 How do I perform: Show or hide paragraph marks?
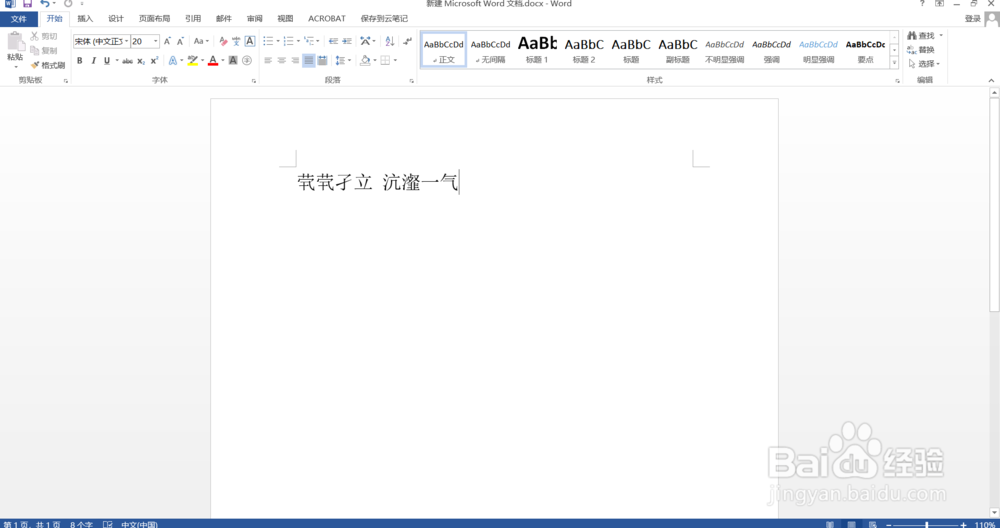pyautogui.click(x=408, y=41)
